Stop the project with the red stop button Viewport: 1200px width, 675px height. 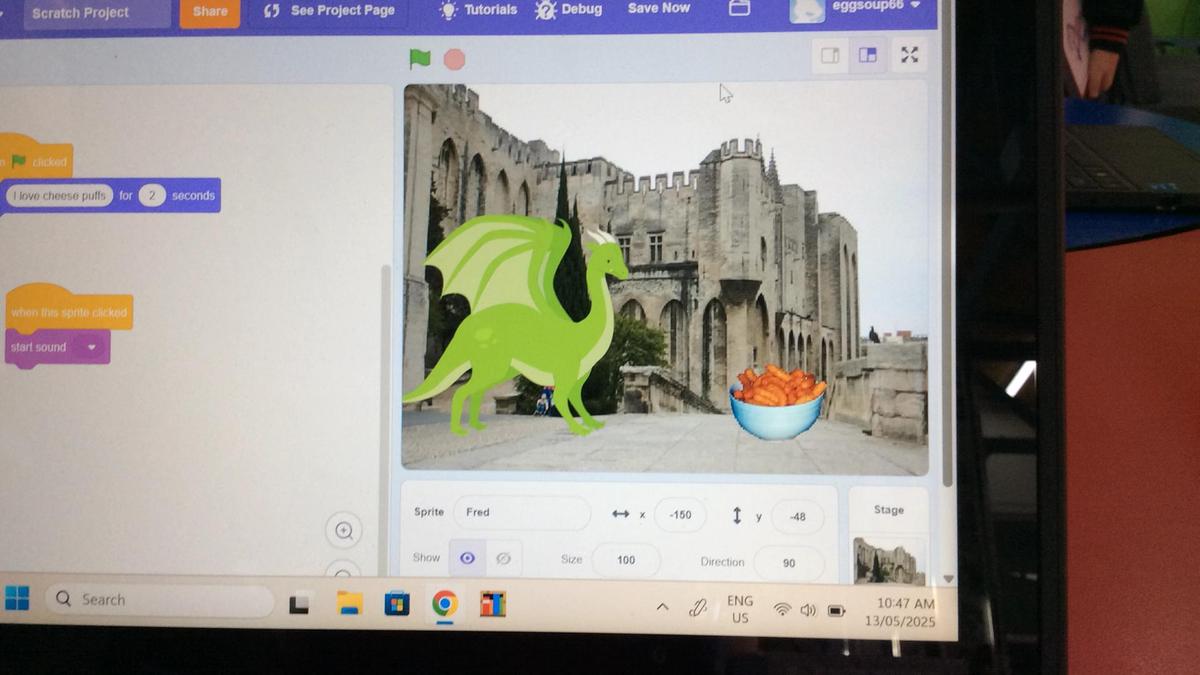pyautogui.click(x=454, y=60)
